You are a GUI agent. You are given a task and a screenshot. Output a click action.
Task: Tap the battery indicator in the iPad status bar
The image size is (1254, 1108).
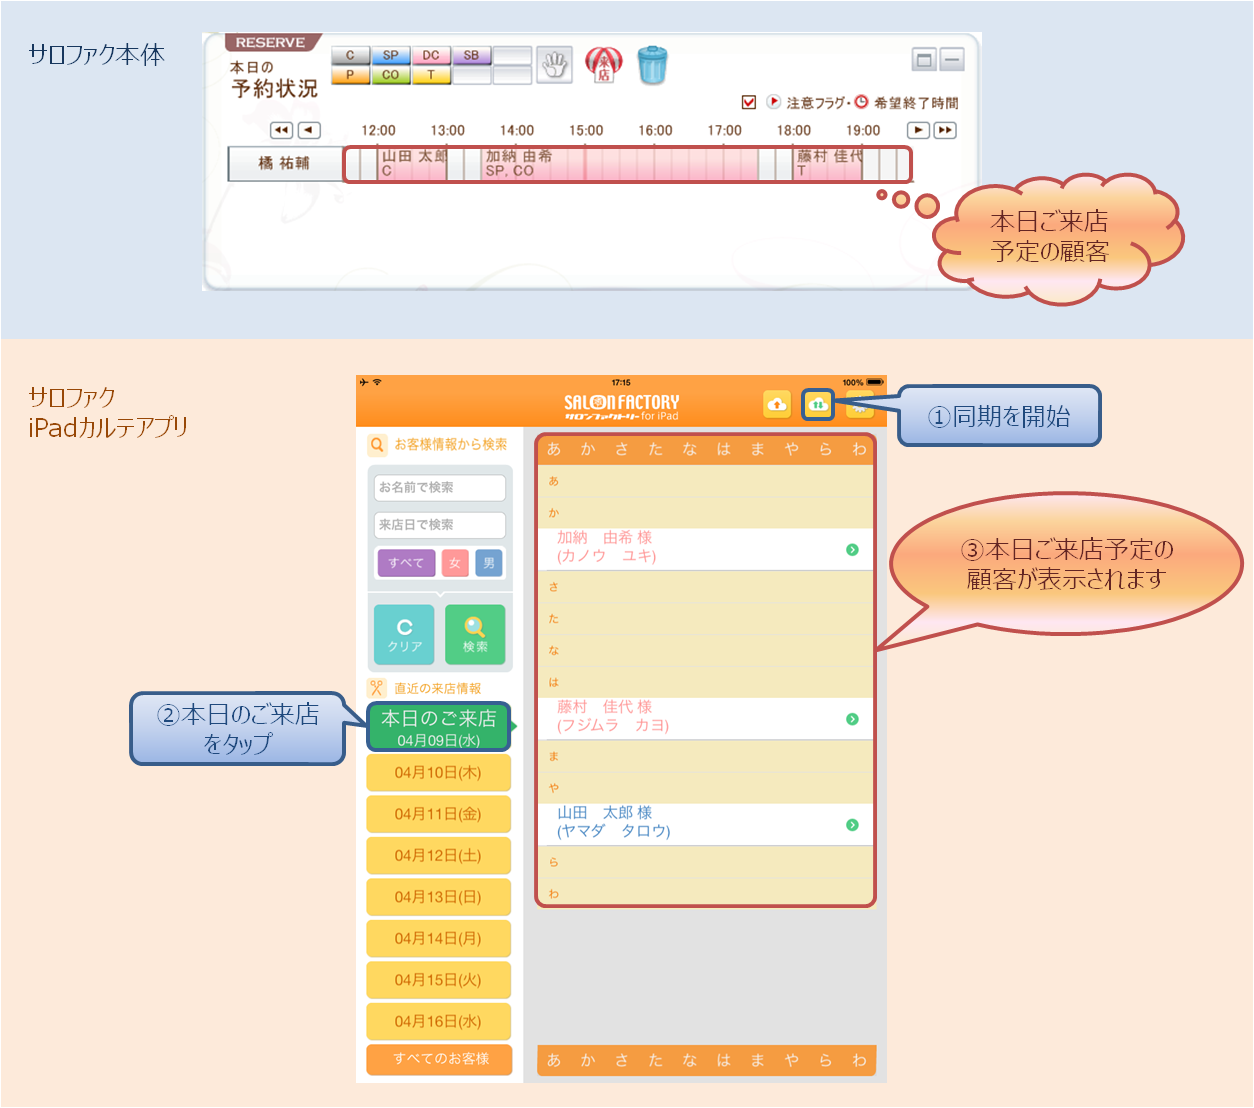875,382
